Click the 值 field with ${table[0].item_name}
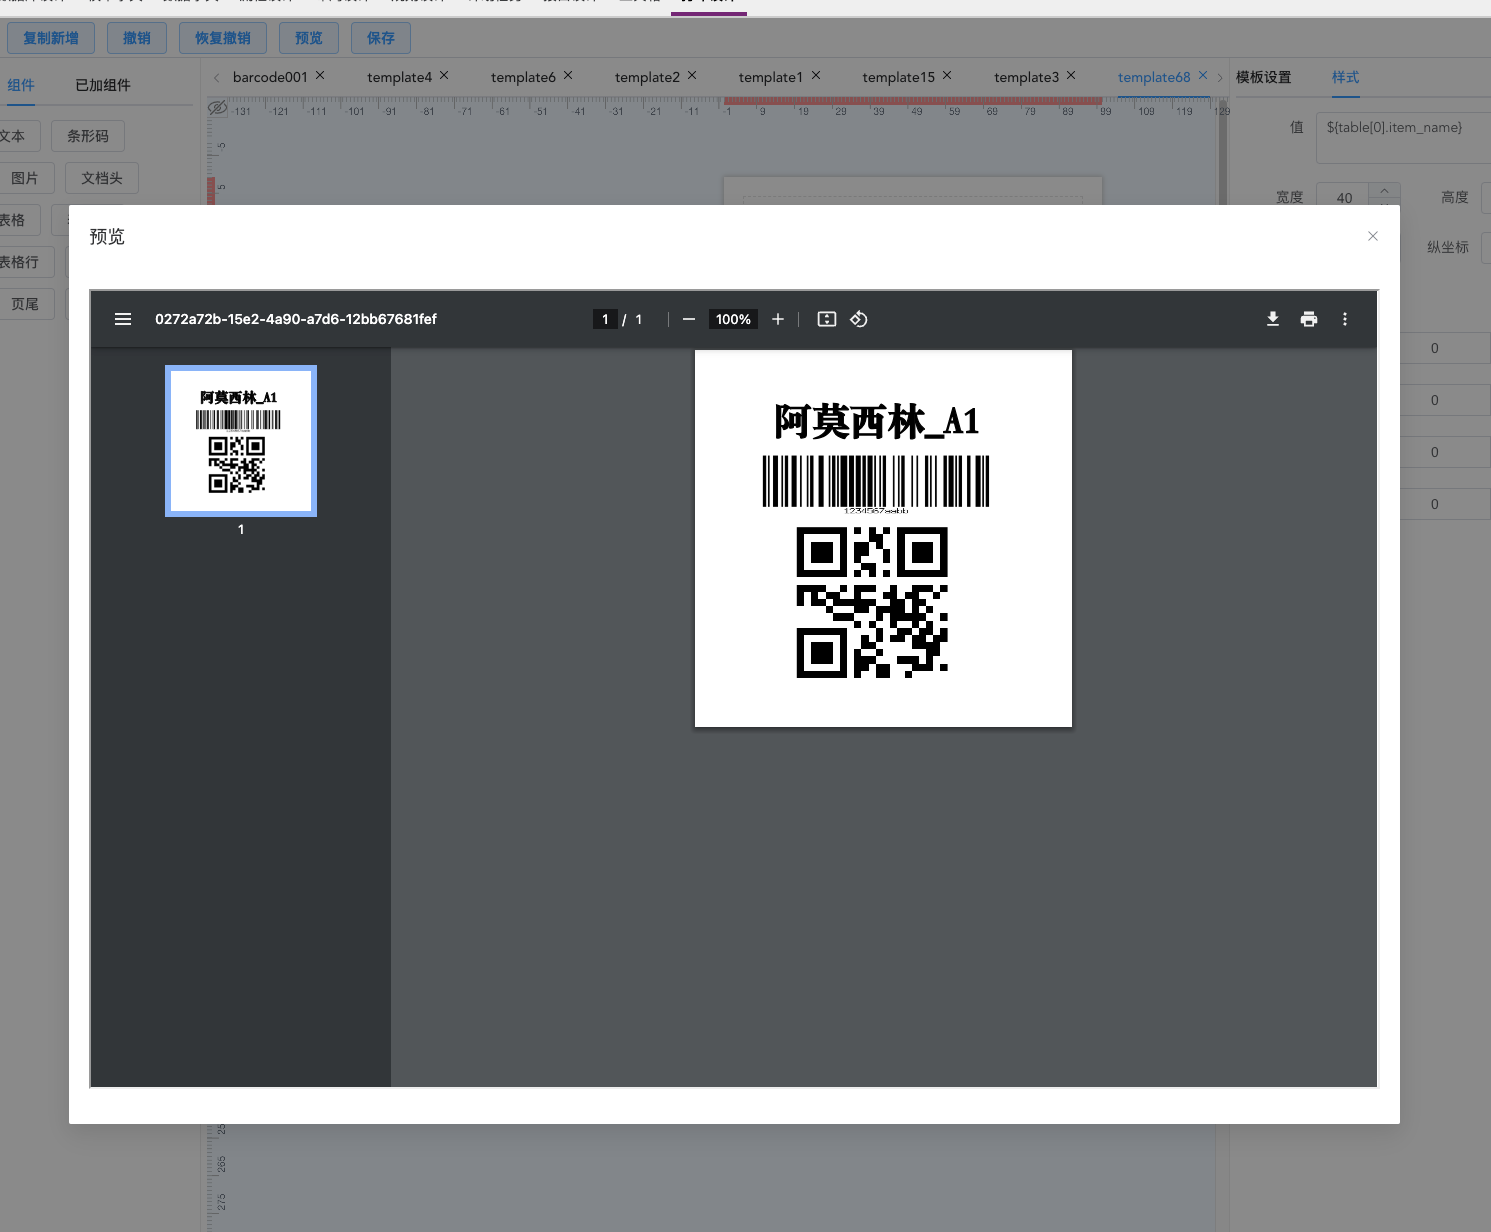 click(x=1403, y=137)
